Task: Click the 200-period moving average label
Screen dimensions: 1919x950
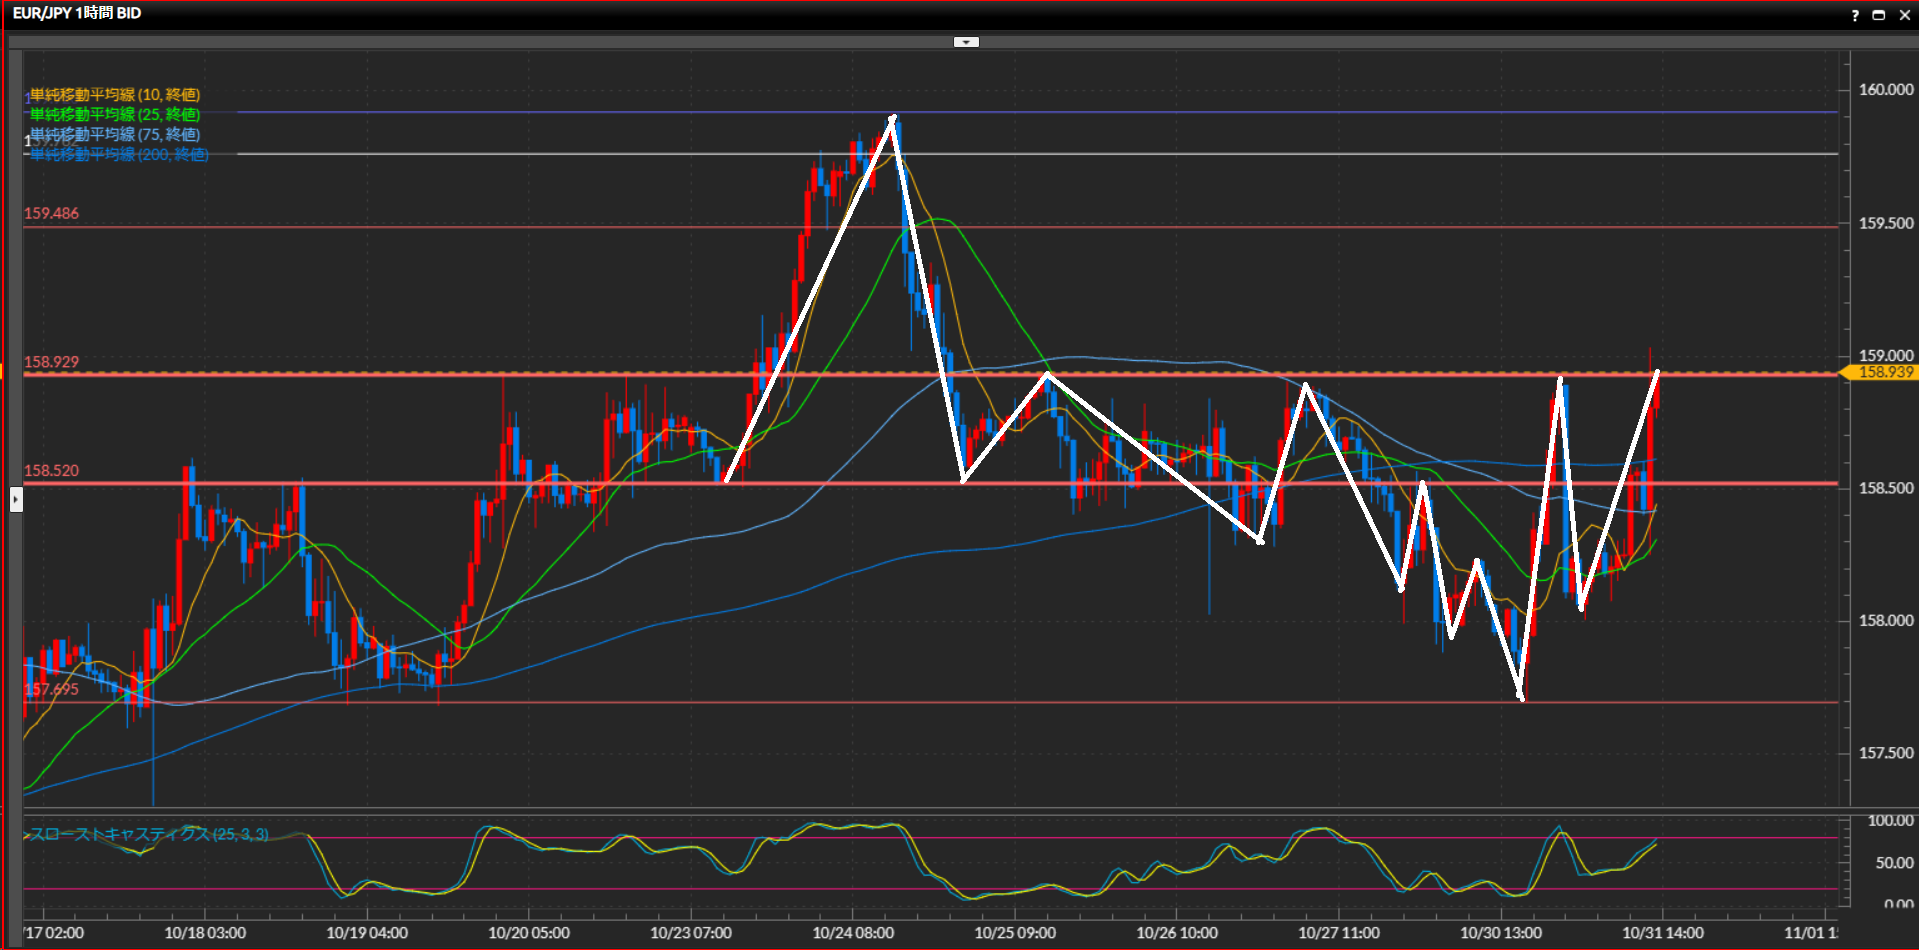Action: pos(120,154)
